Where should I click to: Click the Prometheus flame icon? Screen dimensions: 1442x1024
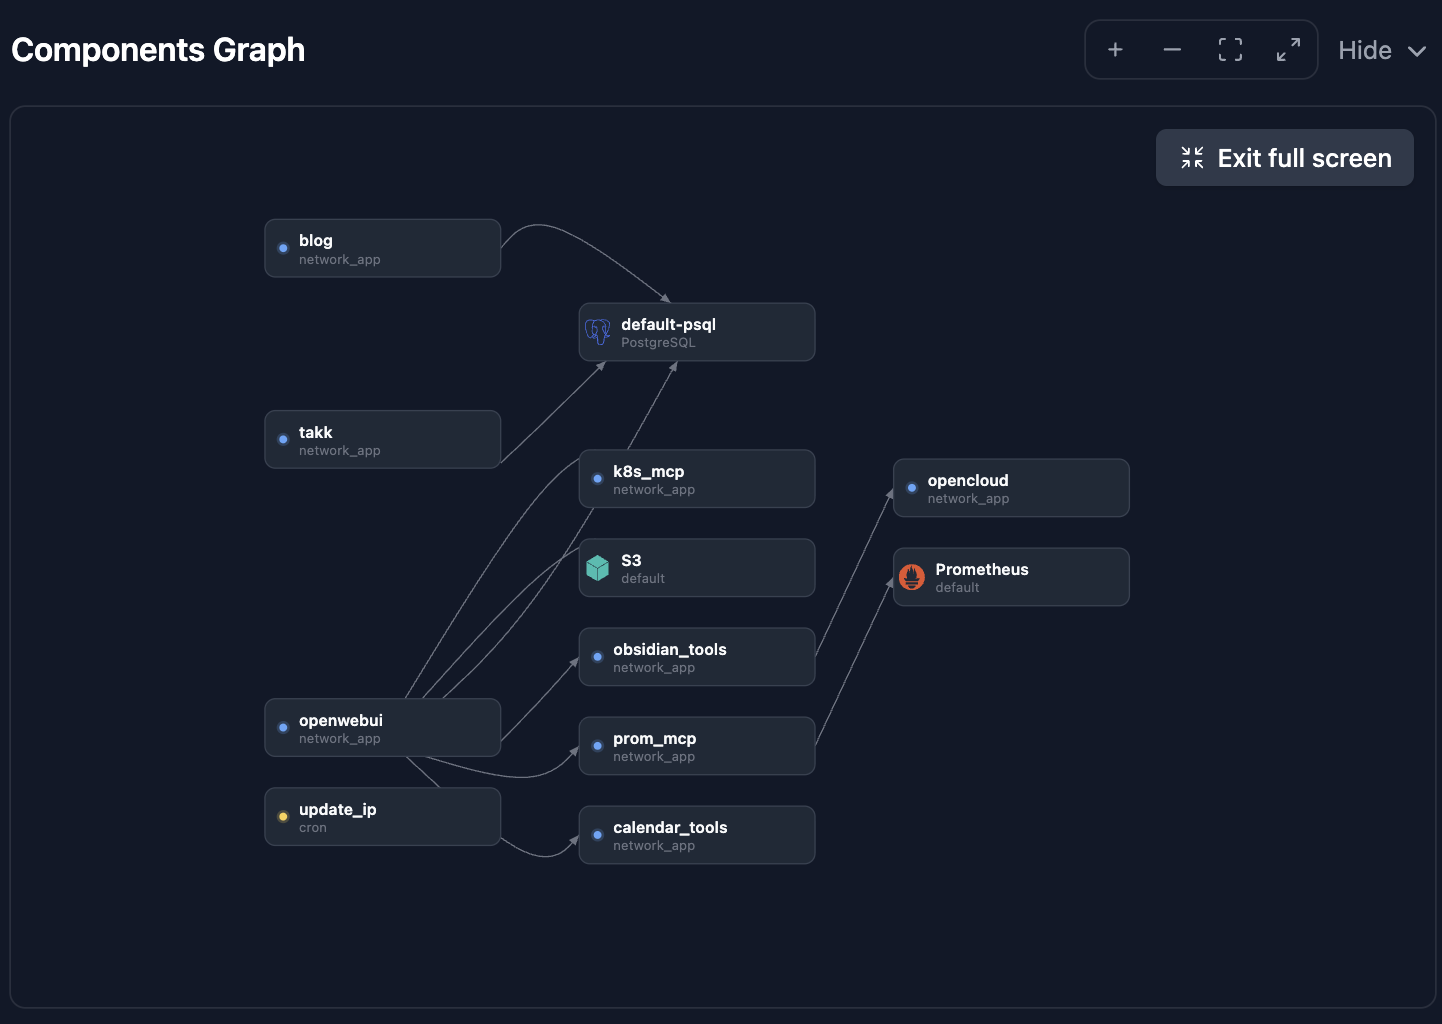912,577
